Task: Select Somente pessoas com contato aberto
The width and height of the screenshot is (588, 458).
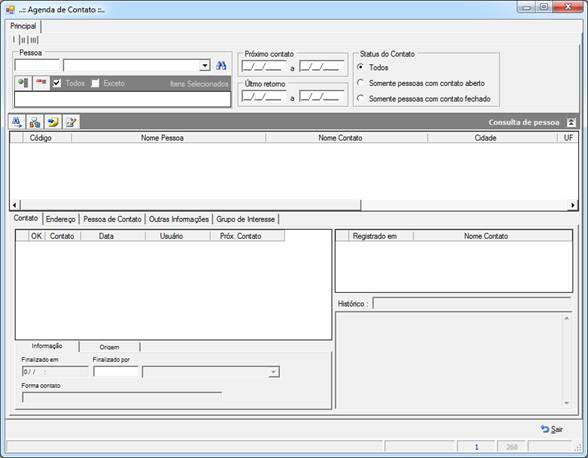Action: [x=360, y=82]
